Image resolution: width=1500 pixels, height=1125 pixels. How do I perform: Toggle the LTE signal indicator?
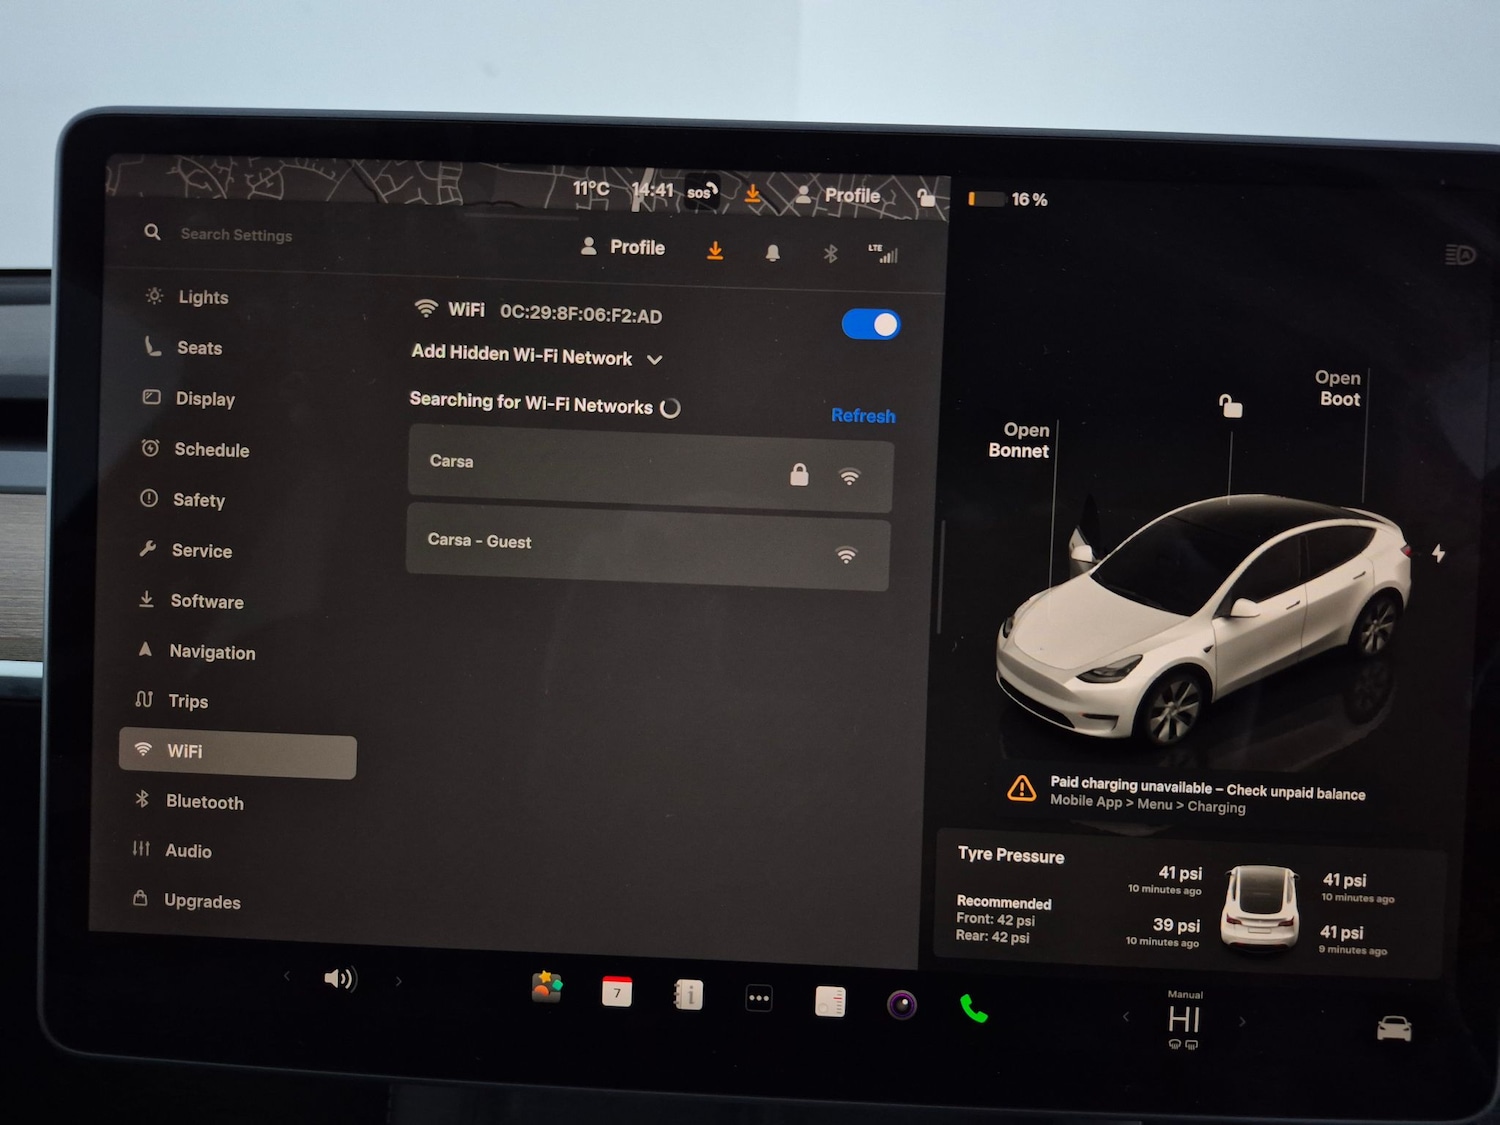886,254
